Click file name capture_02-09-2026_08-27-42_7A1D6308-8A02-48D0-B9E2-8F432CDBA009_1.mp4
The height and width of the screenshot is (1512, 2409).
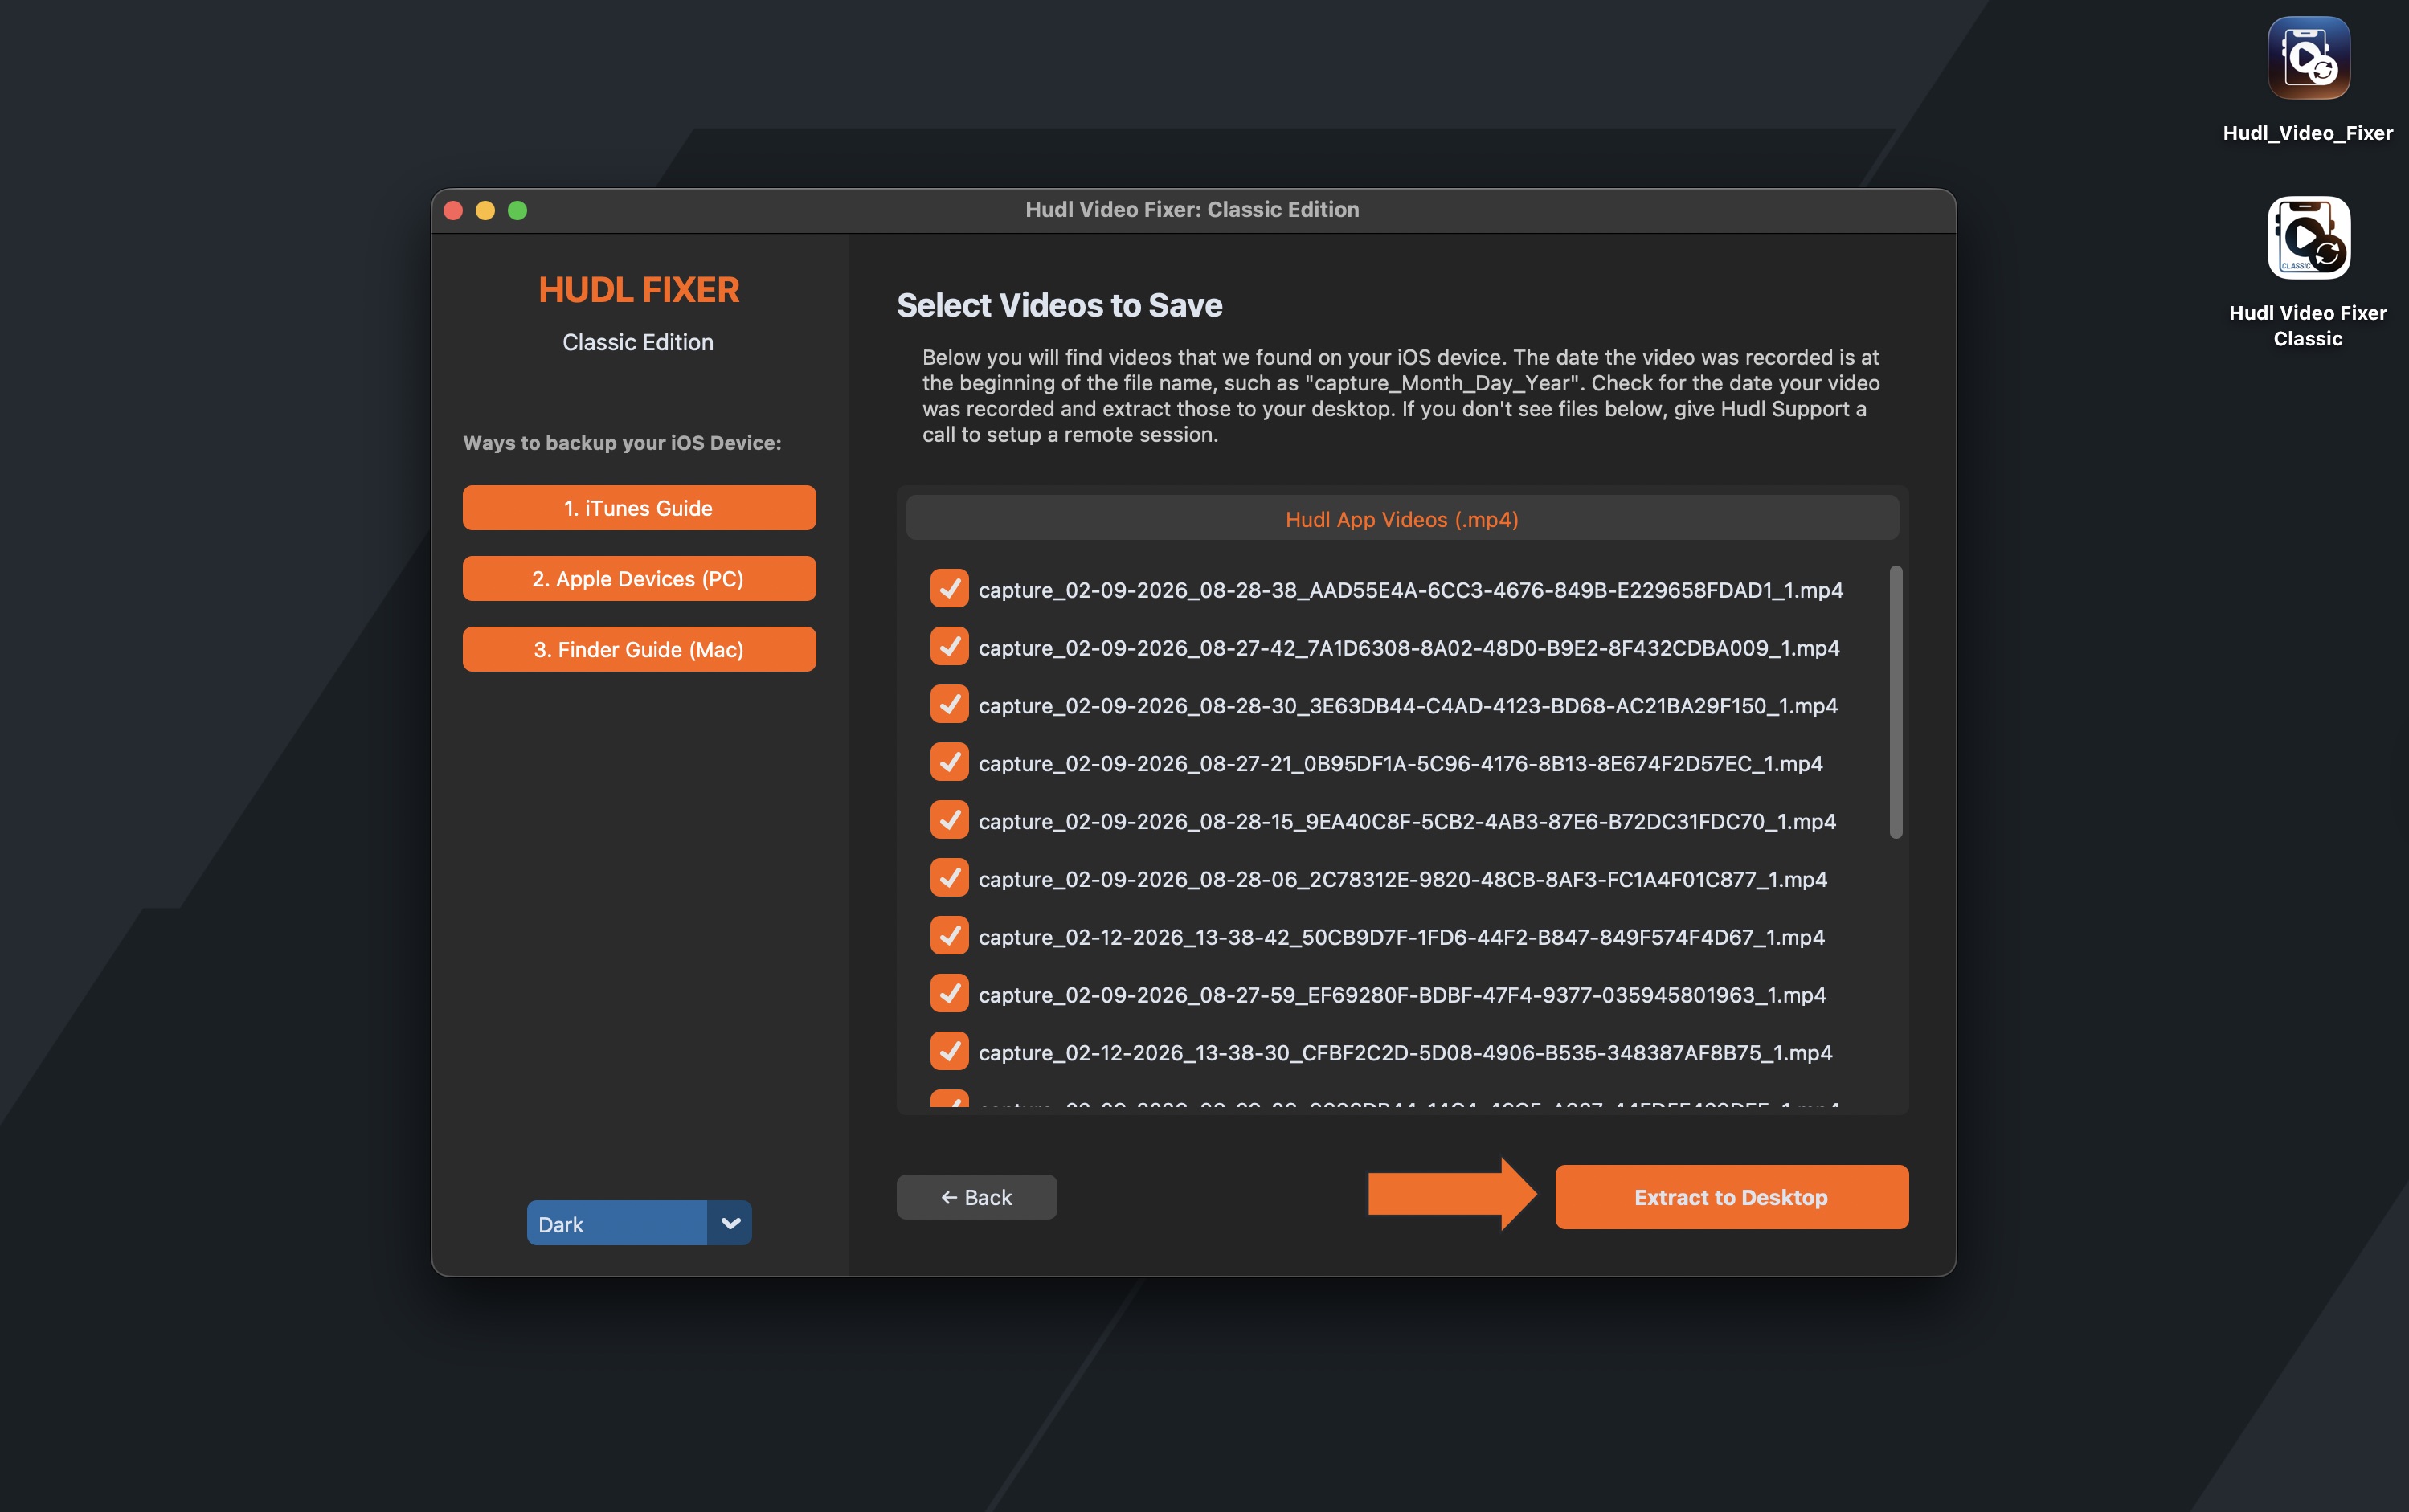pyautogui.click(x=1409, y=648)
